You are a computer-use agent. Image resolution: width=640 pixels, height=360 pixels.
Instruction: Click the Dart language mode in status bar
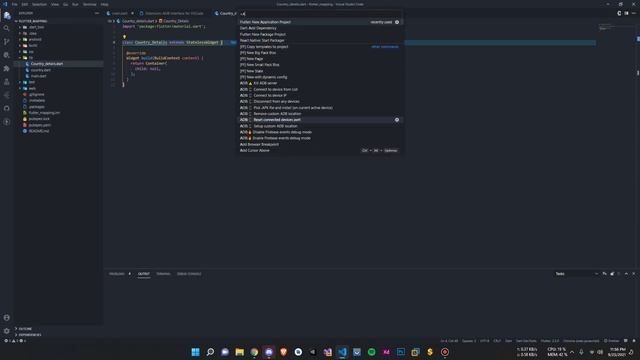(509, 341)
